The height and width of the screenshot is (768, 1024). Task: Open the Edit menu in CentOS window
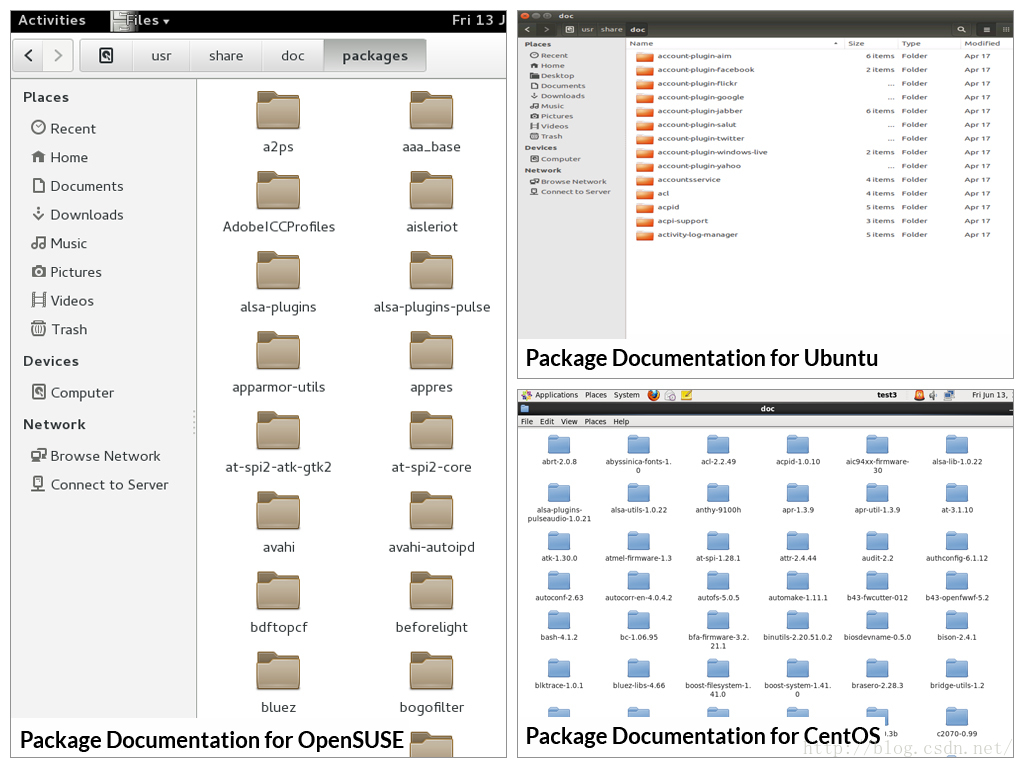[x=547, y=422]
